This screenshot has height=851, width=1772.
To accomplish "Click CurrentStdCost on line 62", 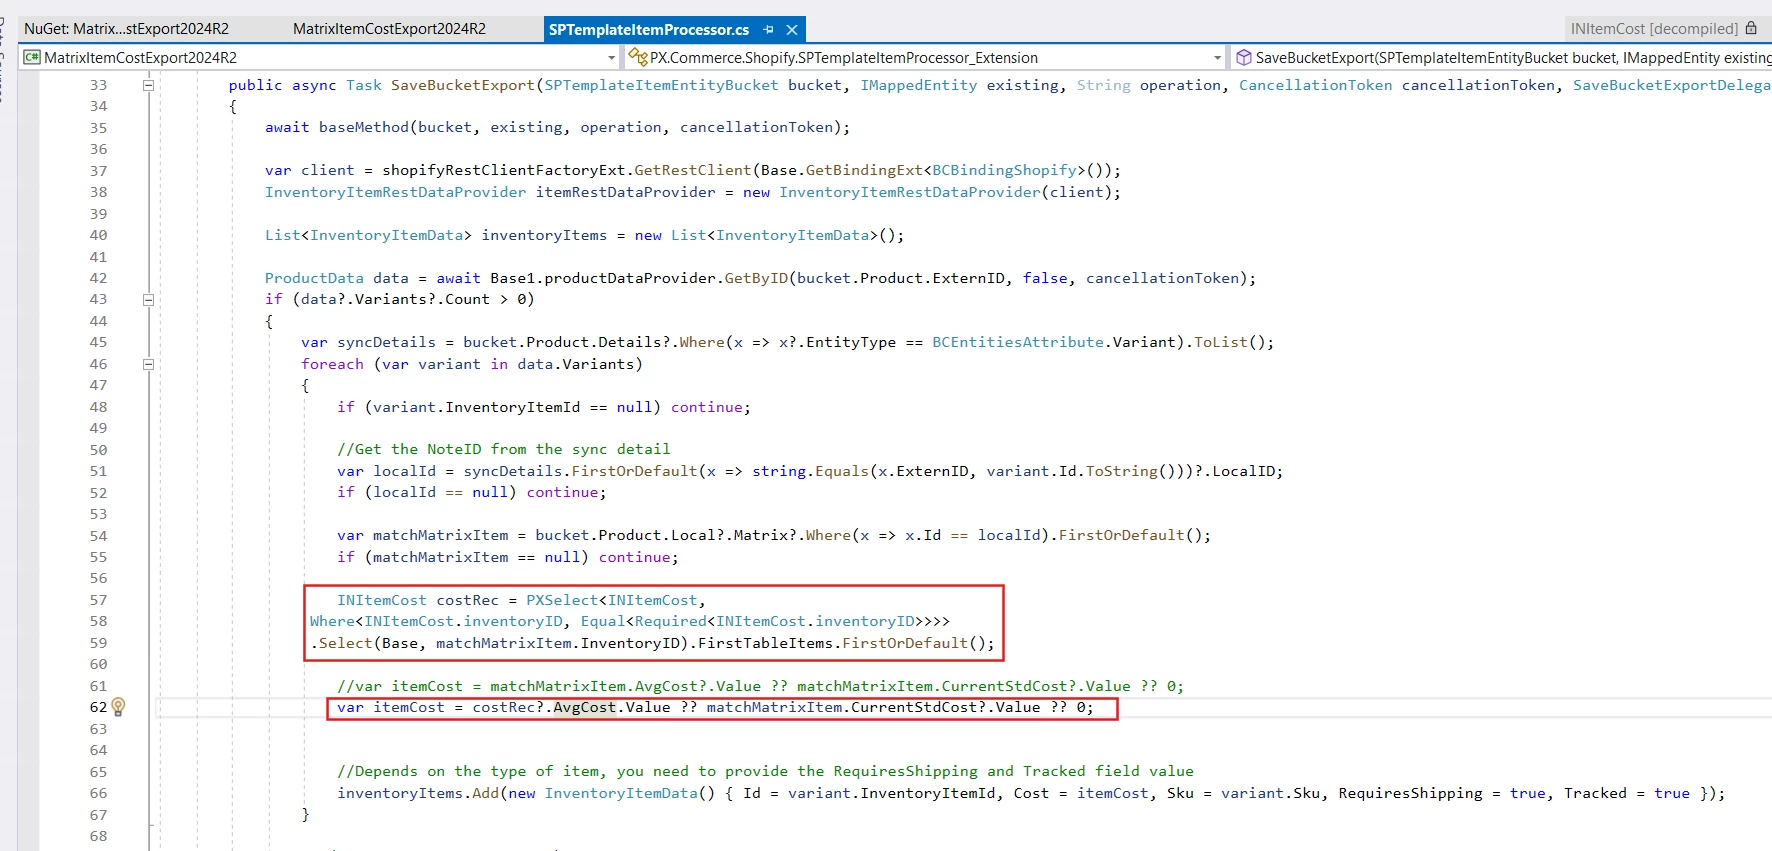I will (x=914, y=707).
